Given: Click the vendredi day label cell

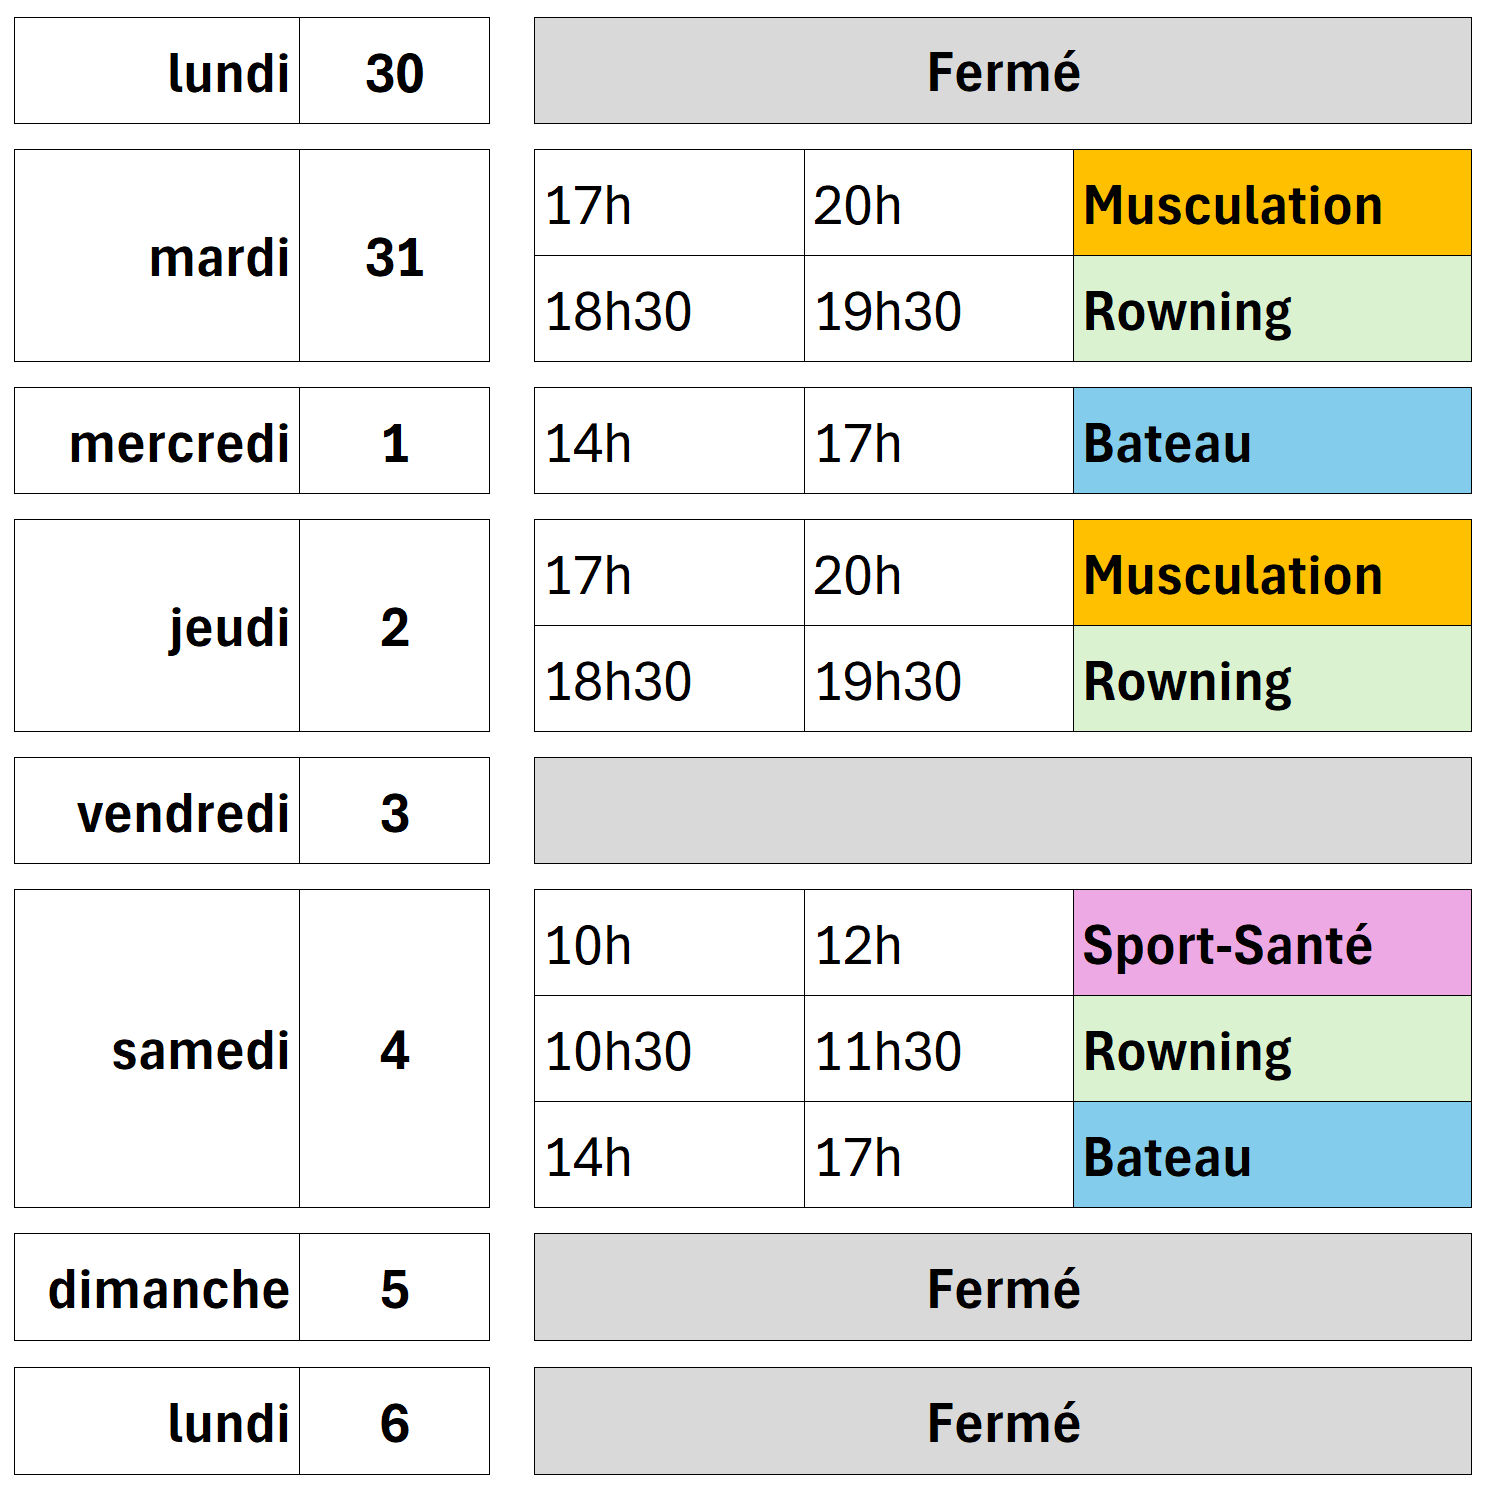Looking at the screenshot, I should coord(157,811).
